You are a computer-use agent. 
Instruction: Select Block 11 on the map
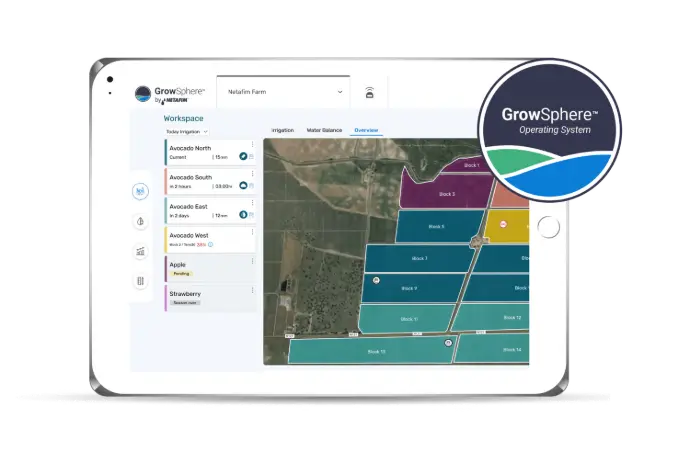point(409,319)
